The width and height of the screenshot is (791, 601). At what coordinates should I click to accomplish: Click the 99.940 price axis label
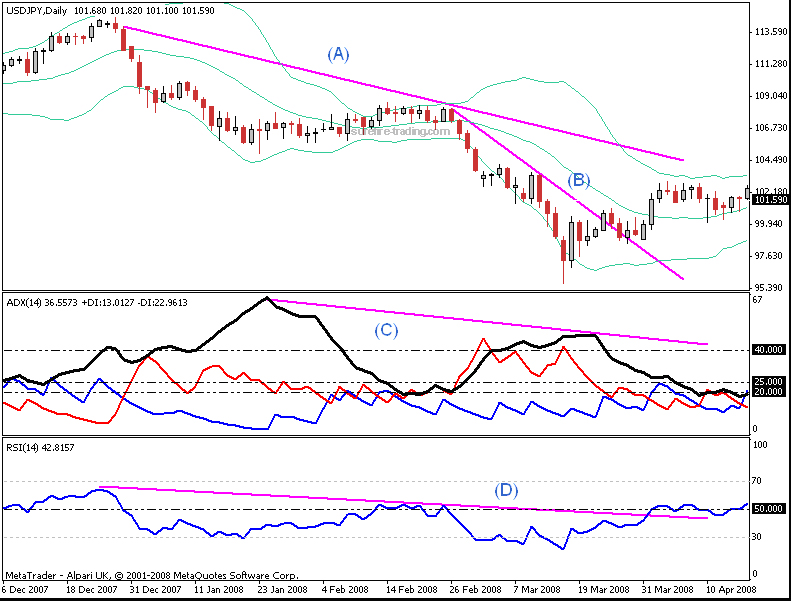770,224
